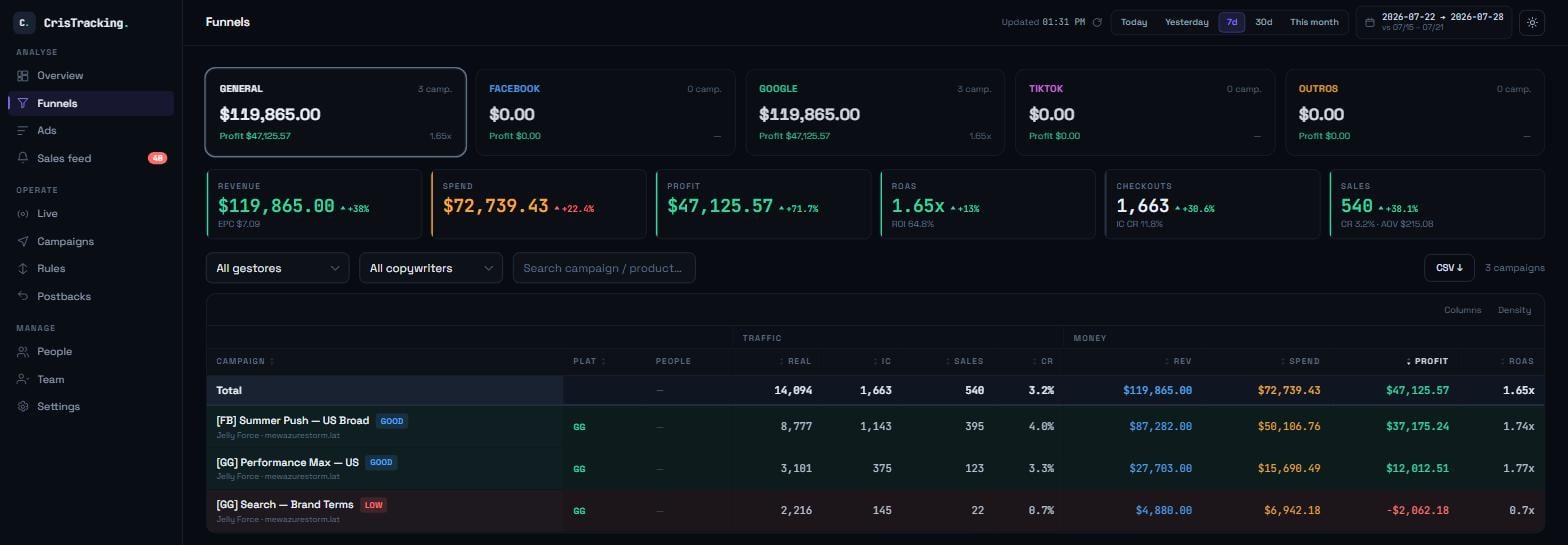
Task: Switch to the TikTok platform card
Action: [x=1145, y=112]
